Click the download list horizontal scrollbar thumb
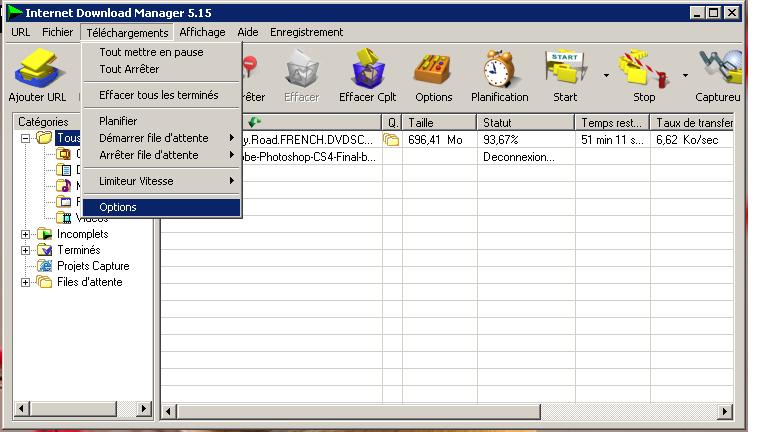757x432 pixels. pos(358,412)
